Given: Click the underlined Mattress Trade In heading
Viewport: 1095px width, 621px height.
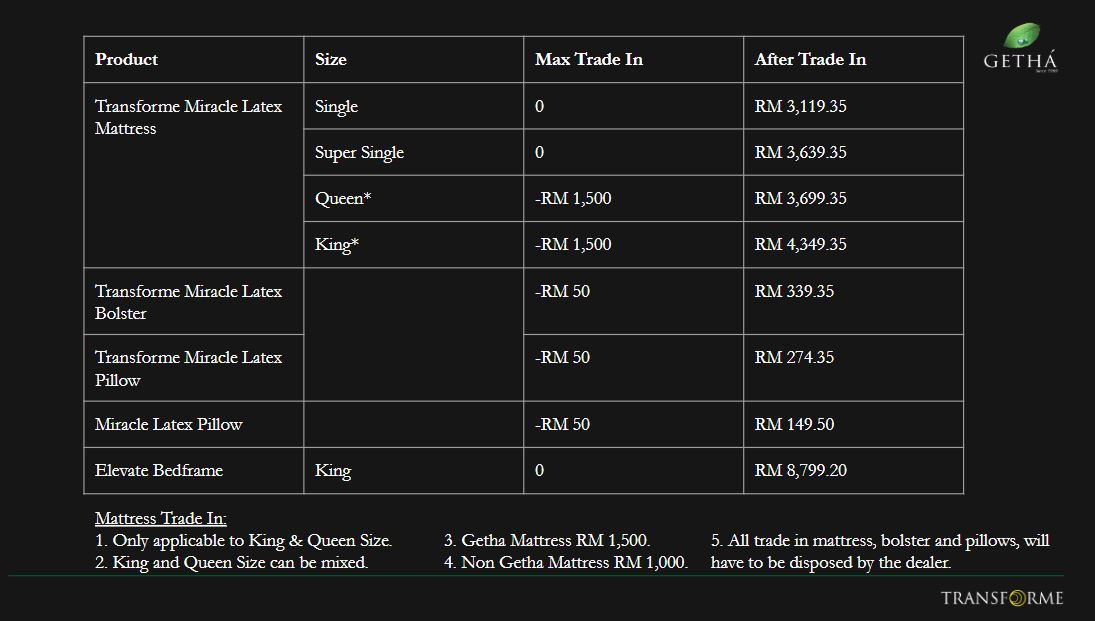Looking at the screenshot, I should (x=161, y=519).
